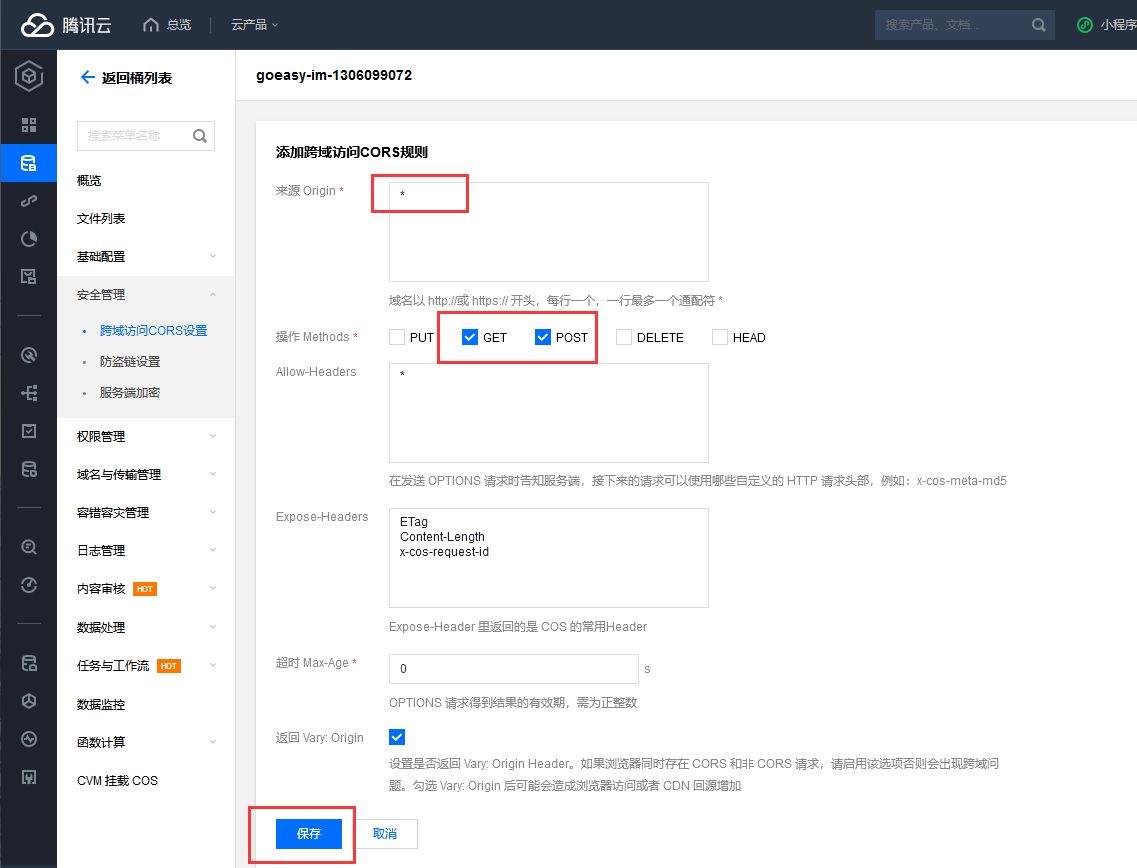
Task: Select the highlighted storage bucket icon in rail
Action: (29, 163)
